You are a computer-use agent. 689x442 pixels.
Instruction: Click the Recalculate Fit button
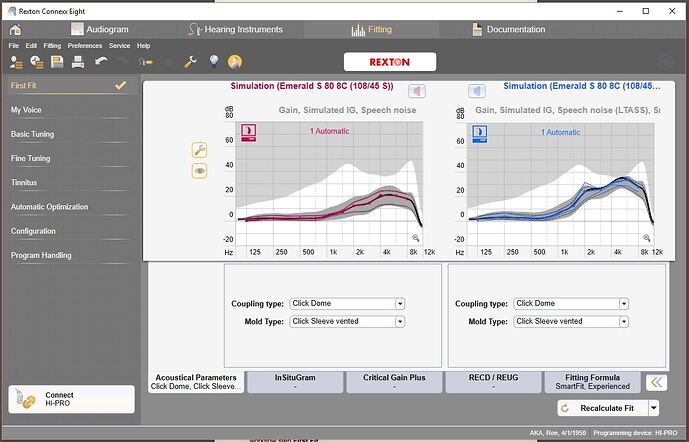click(x=603, y=408)
